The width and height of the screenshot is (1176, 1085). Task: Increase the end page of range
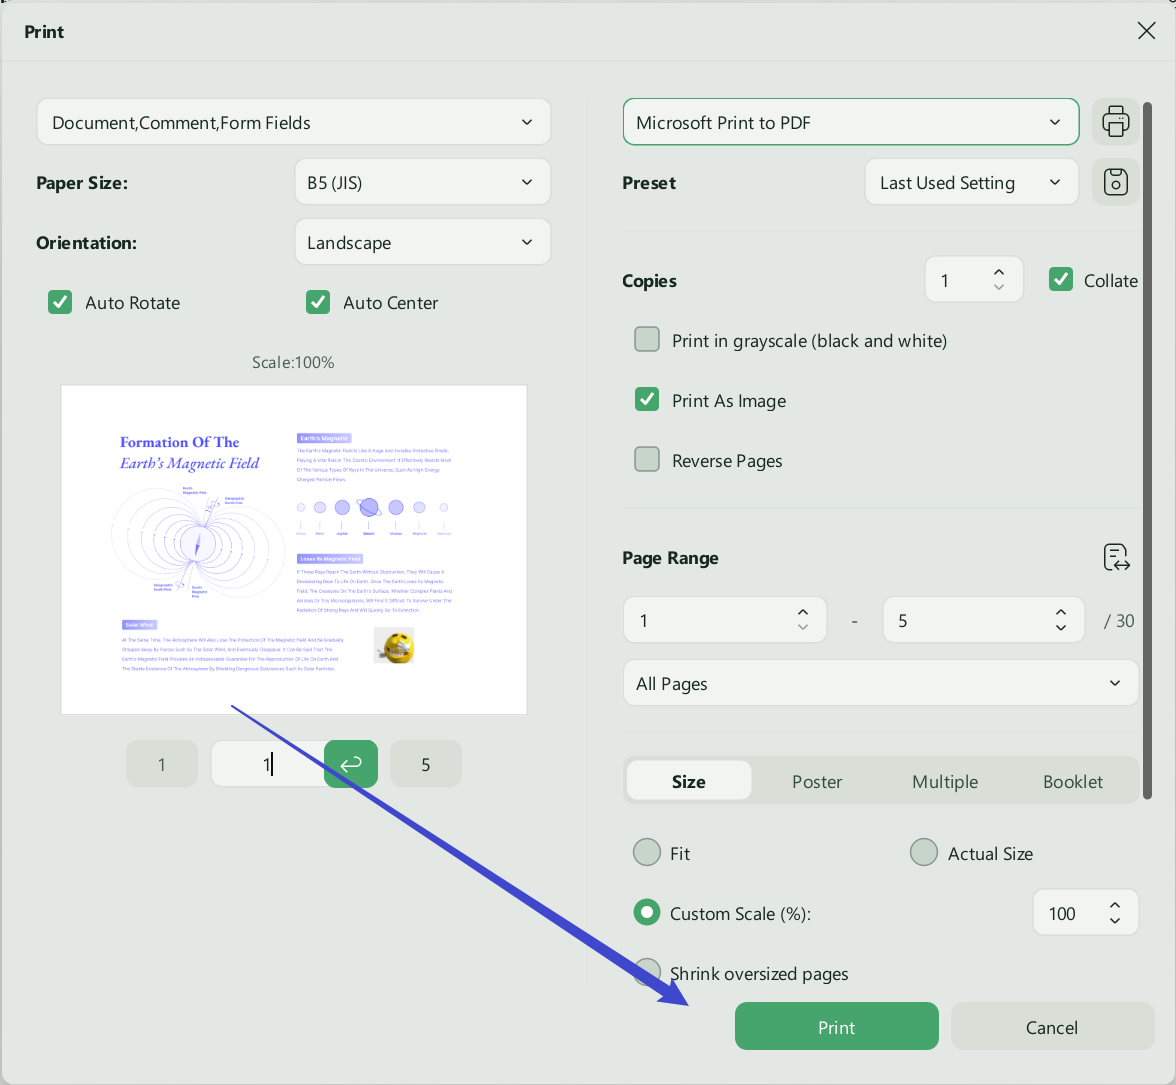1060,613
